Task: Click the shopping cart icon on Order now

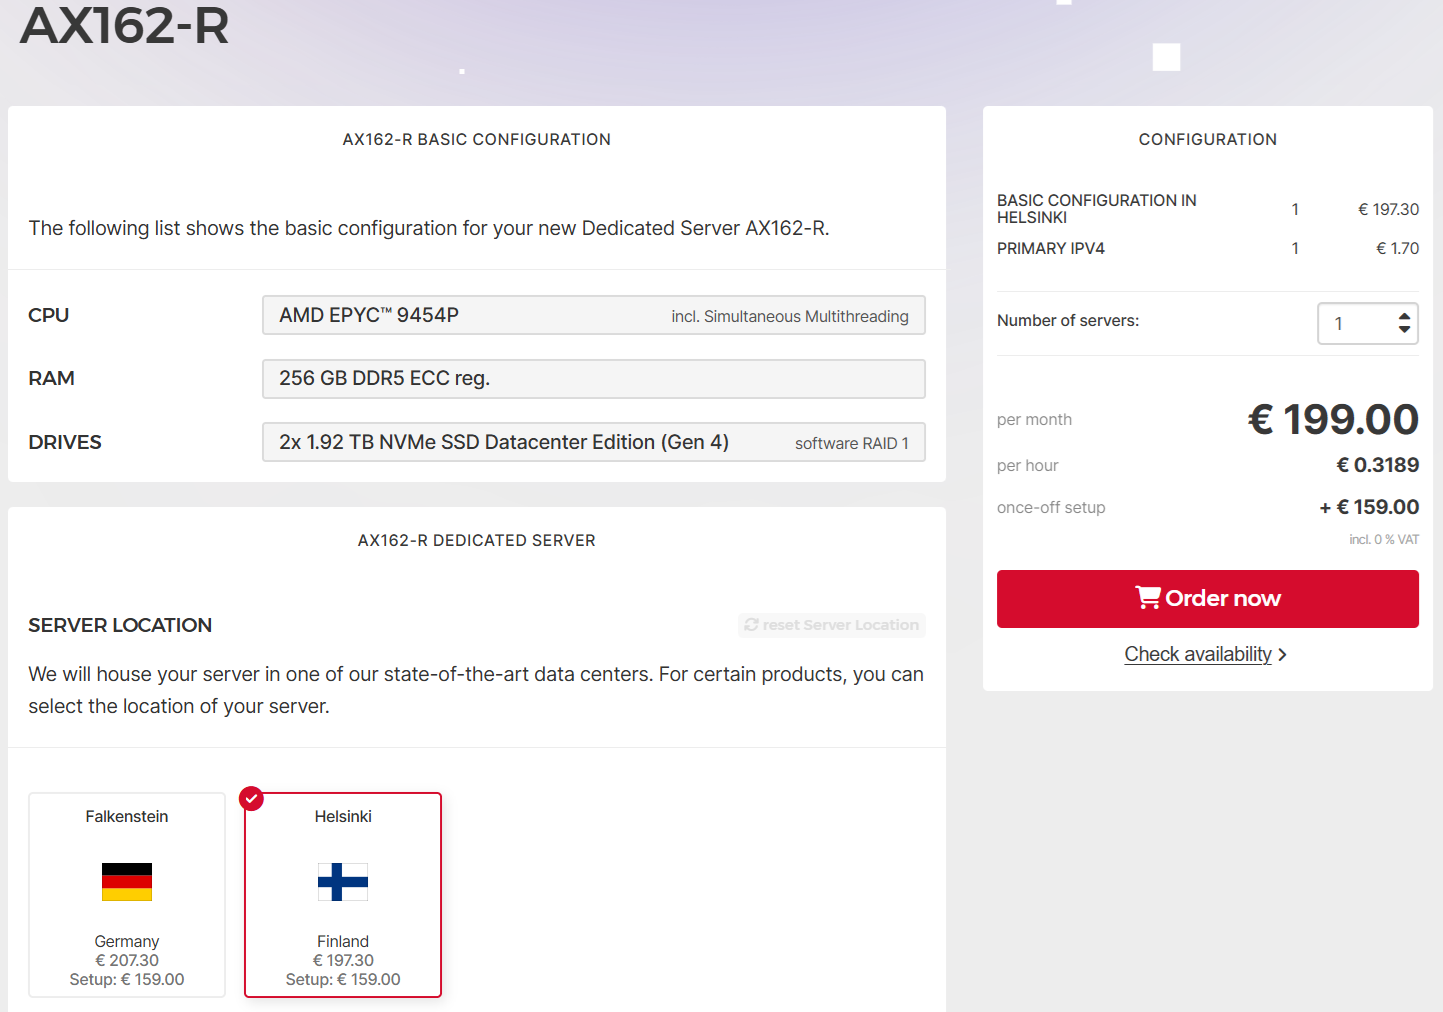Action: coord(1148,598)
